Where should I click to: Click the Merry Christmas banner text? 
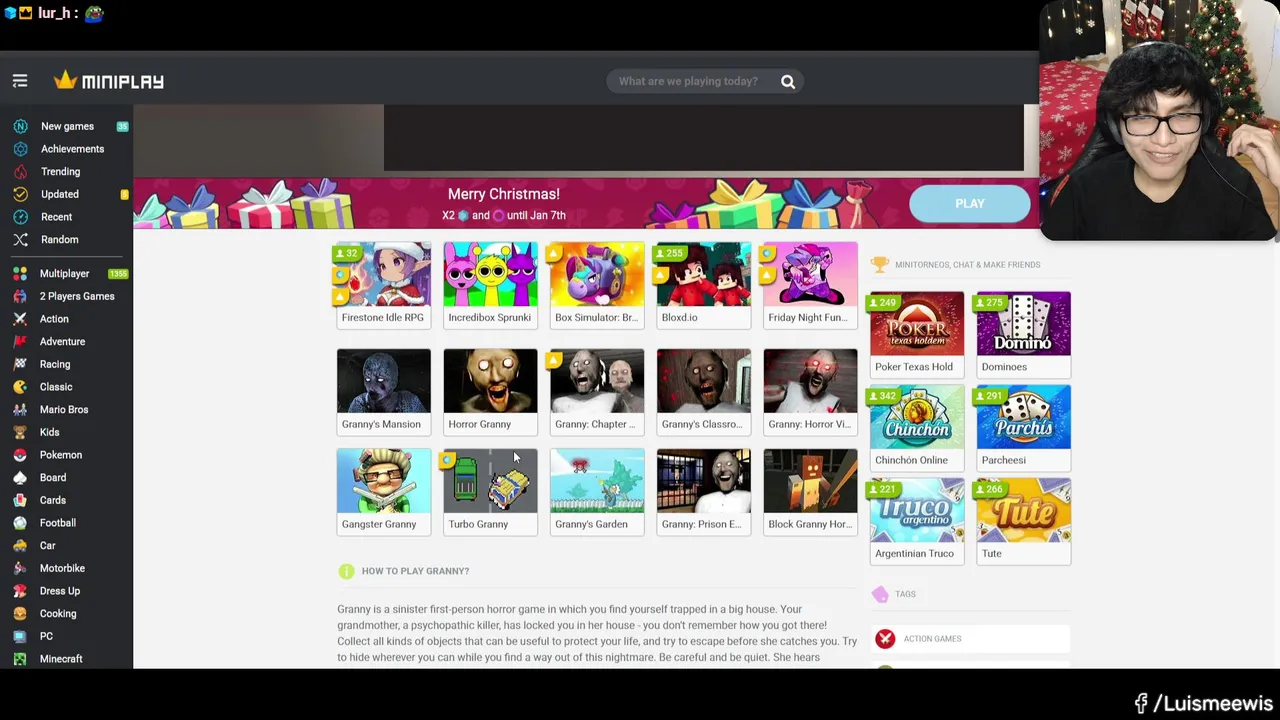pos(504,194)
